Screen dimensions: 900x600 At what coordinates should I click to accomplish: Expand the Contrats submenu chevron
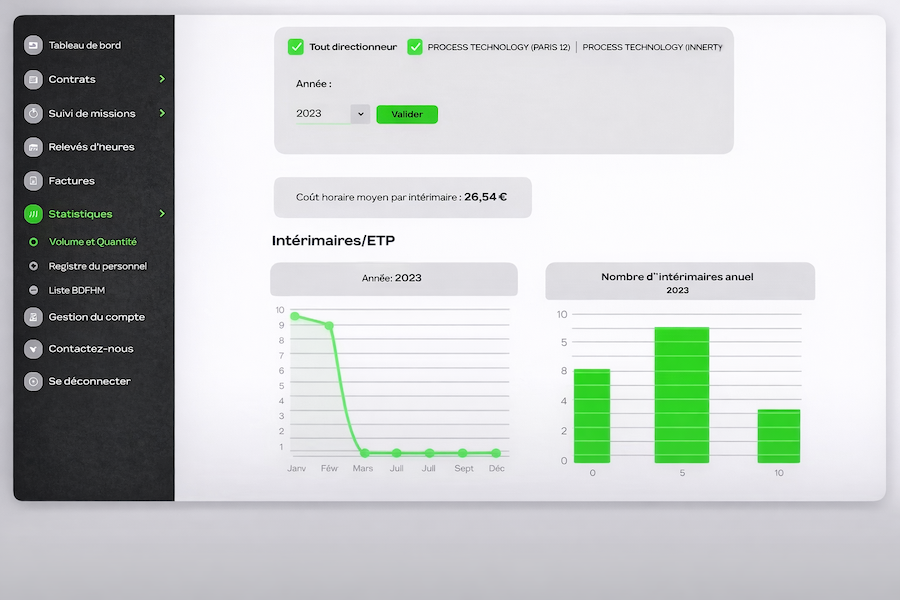162,79
